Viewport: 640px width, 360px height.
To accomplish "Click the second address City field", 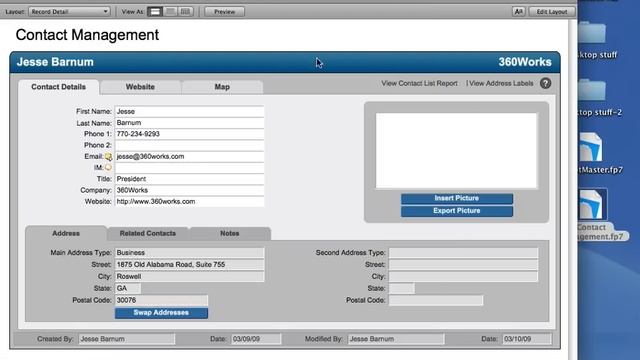I will pyautogui.click(x=463, y=276).
